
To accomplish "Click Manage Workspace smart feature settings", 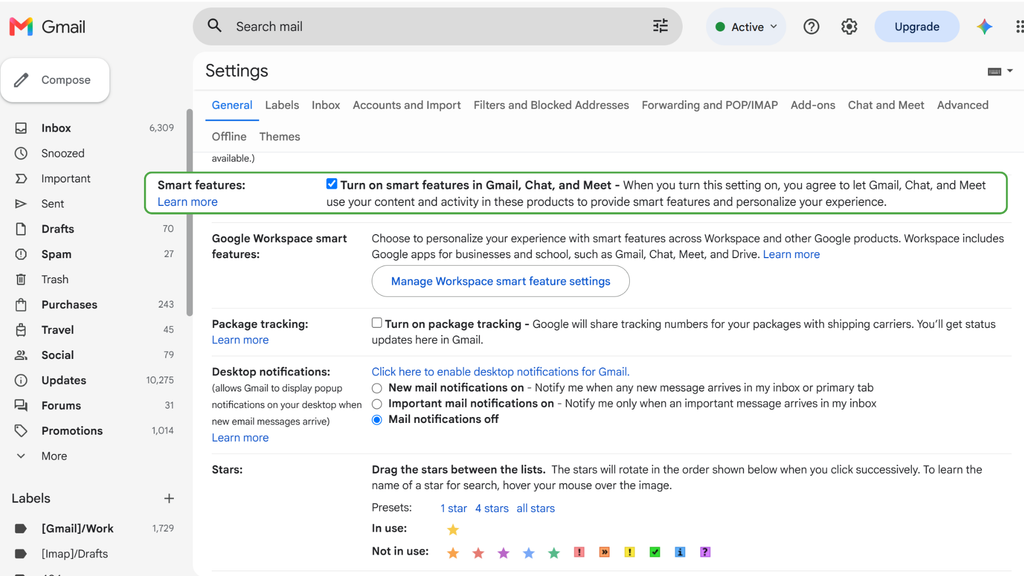I will pos(500,281).
